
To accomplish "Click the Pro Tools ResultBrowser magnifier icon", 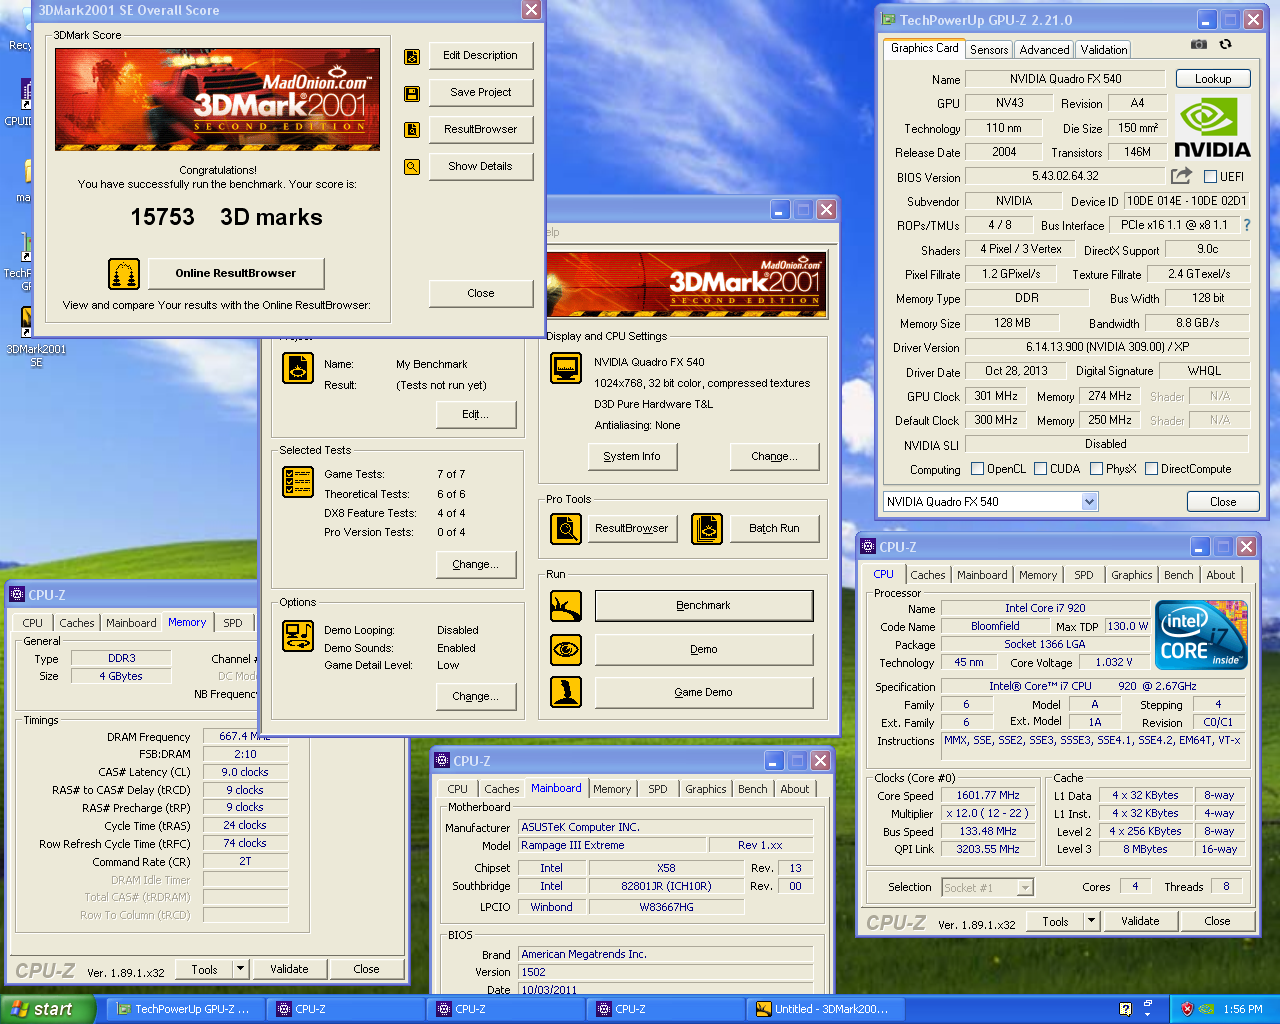I will pyautogui.click(x=566, y=528).
